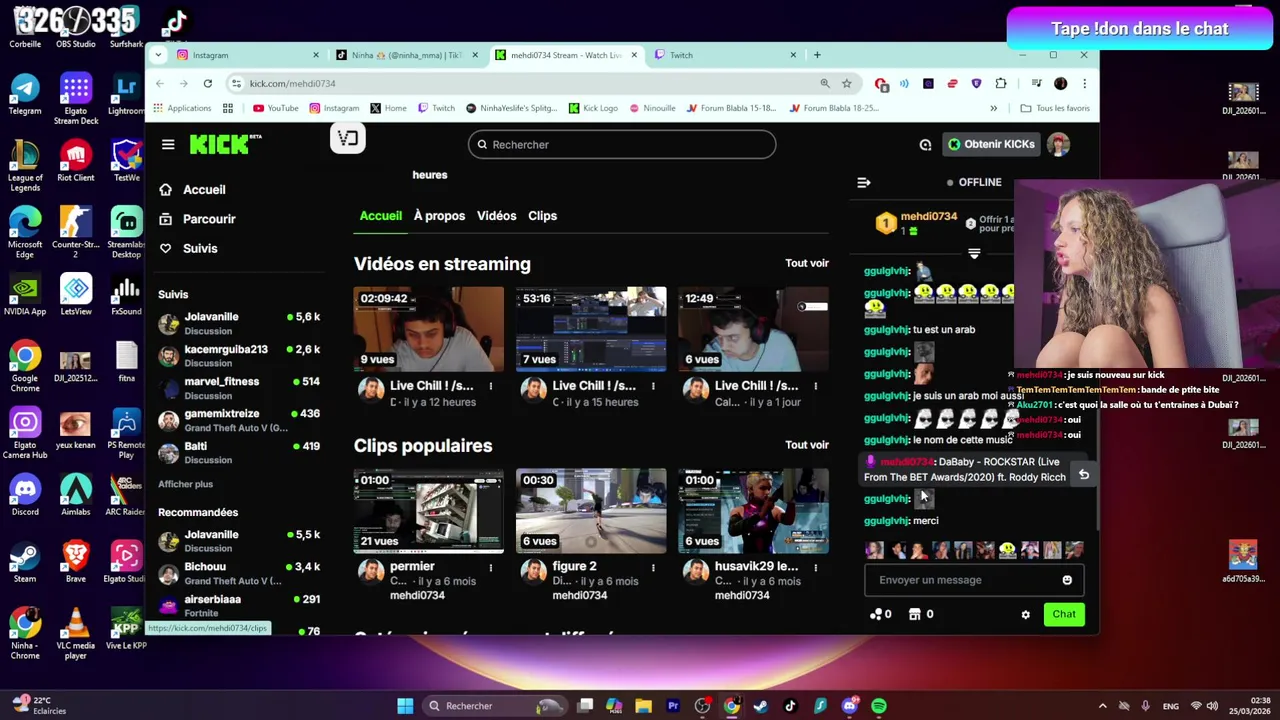Open options for third Live Chill video
1280x720 pixels.
tap(815, 386)
